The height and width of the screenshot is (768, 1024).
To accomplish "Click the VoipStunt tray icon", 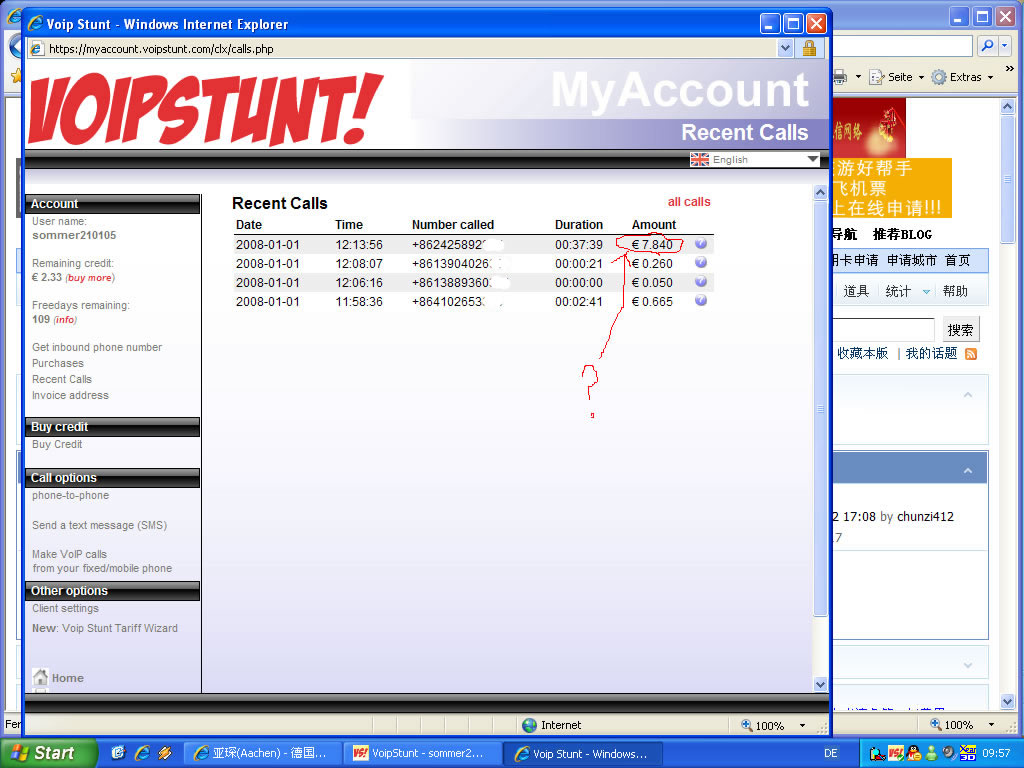I will click(896, 754).
